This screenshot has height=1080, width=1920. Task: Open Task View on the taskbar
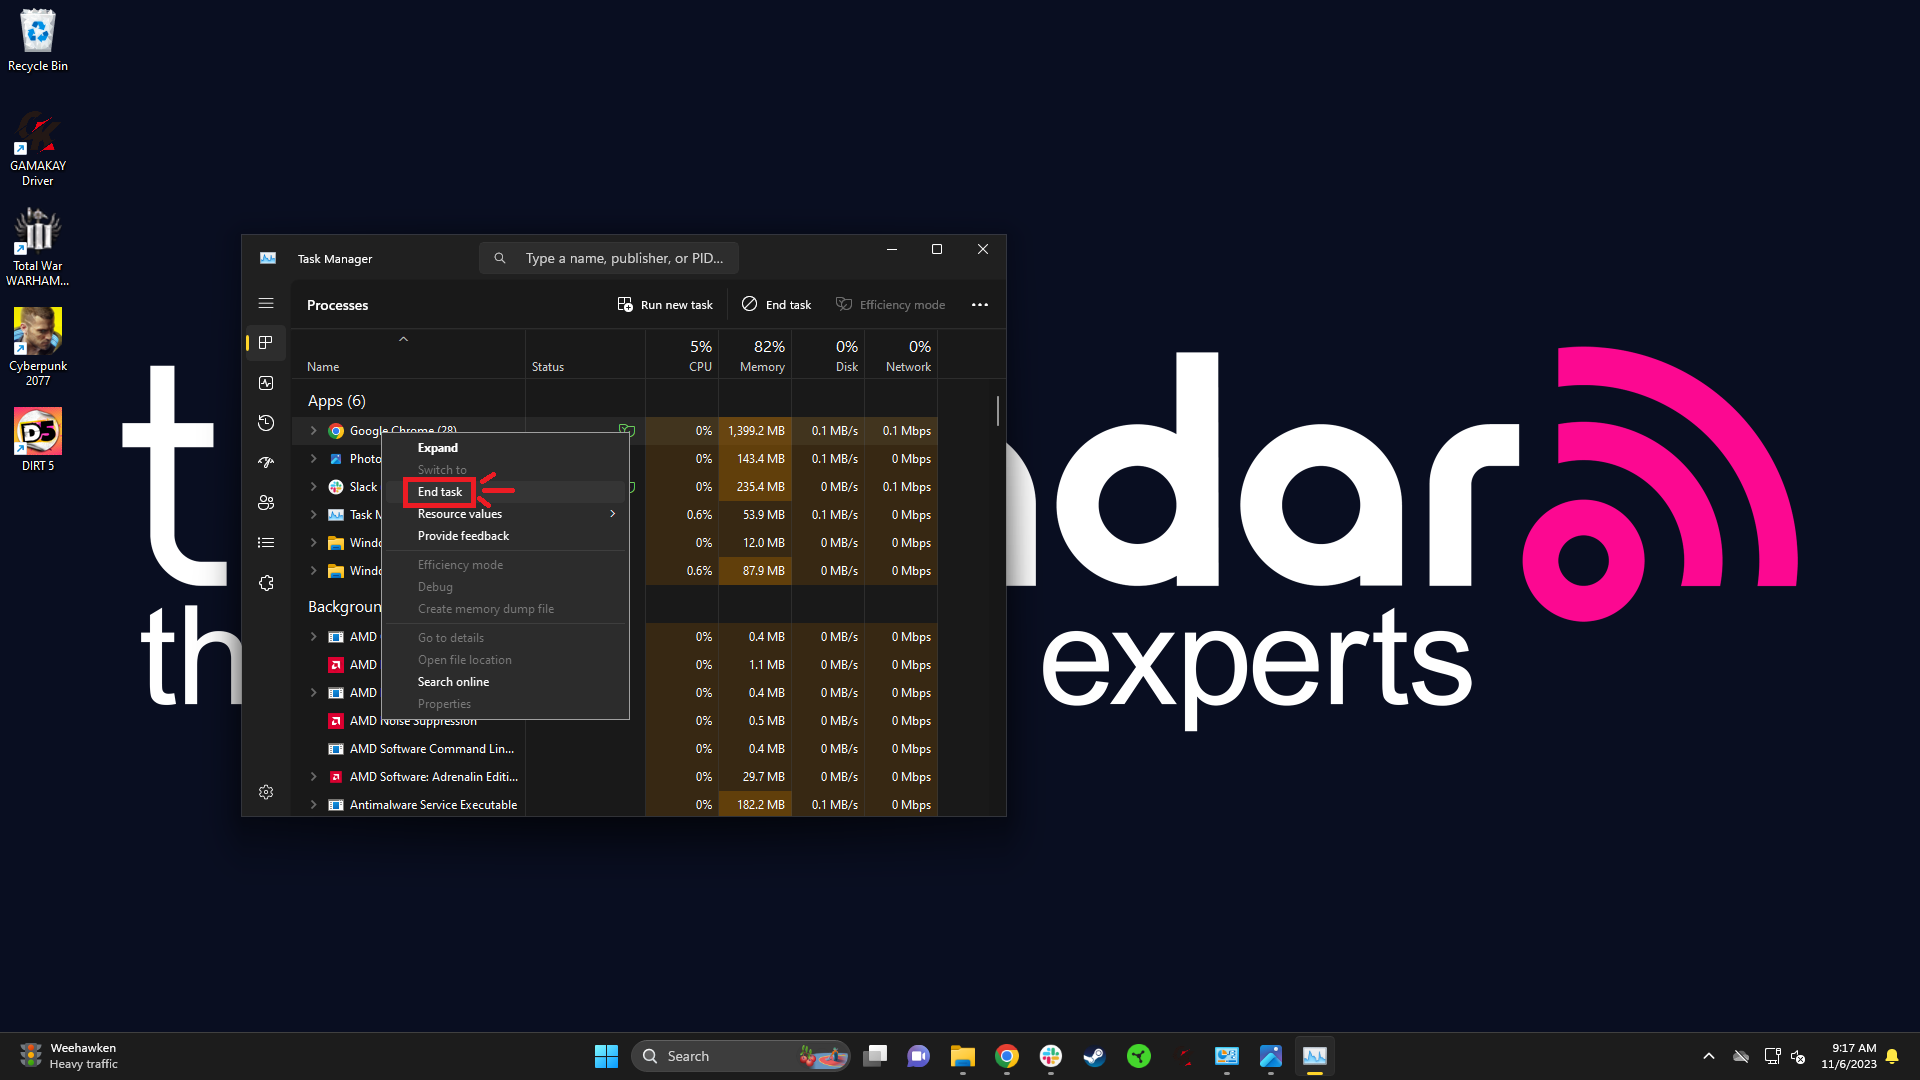875,1056
